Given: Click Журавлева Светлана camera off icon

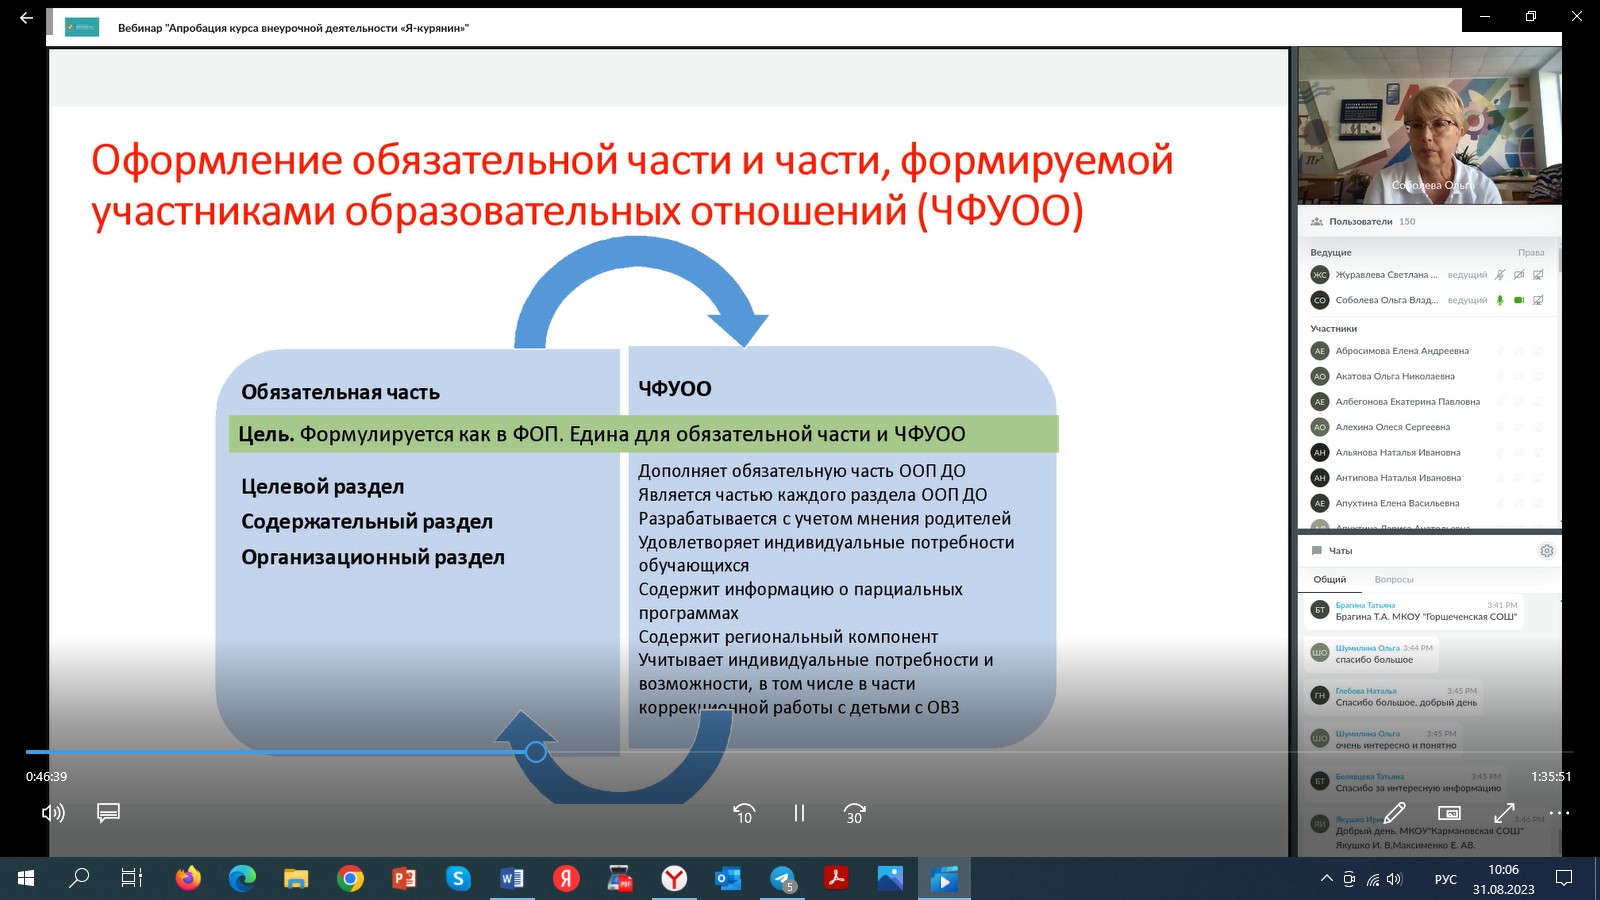Looking at the screenshot, I should [x=1519, y=274].
